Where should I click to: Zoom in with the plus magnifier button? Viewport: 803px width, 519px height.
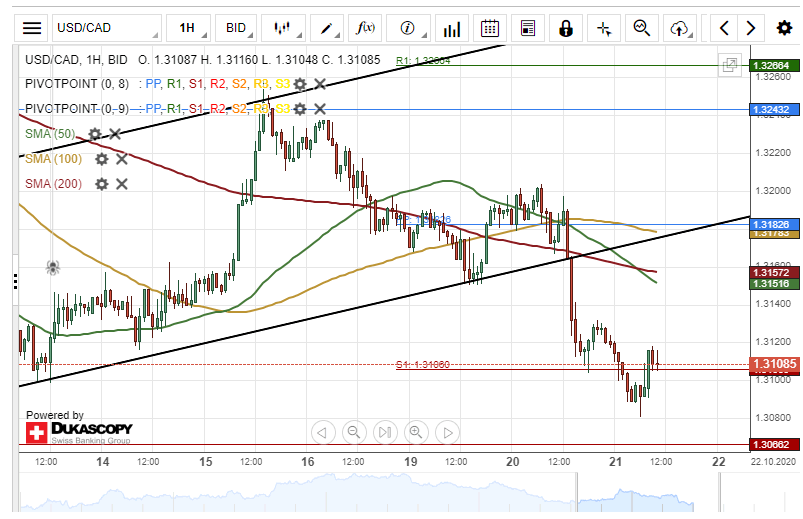tap(416, 432)
